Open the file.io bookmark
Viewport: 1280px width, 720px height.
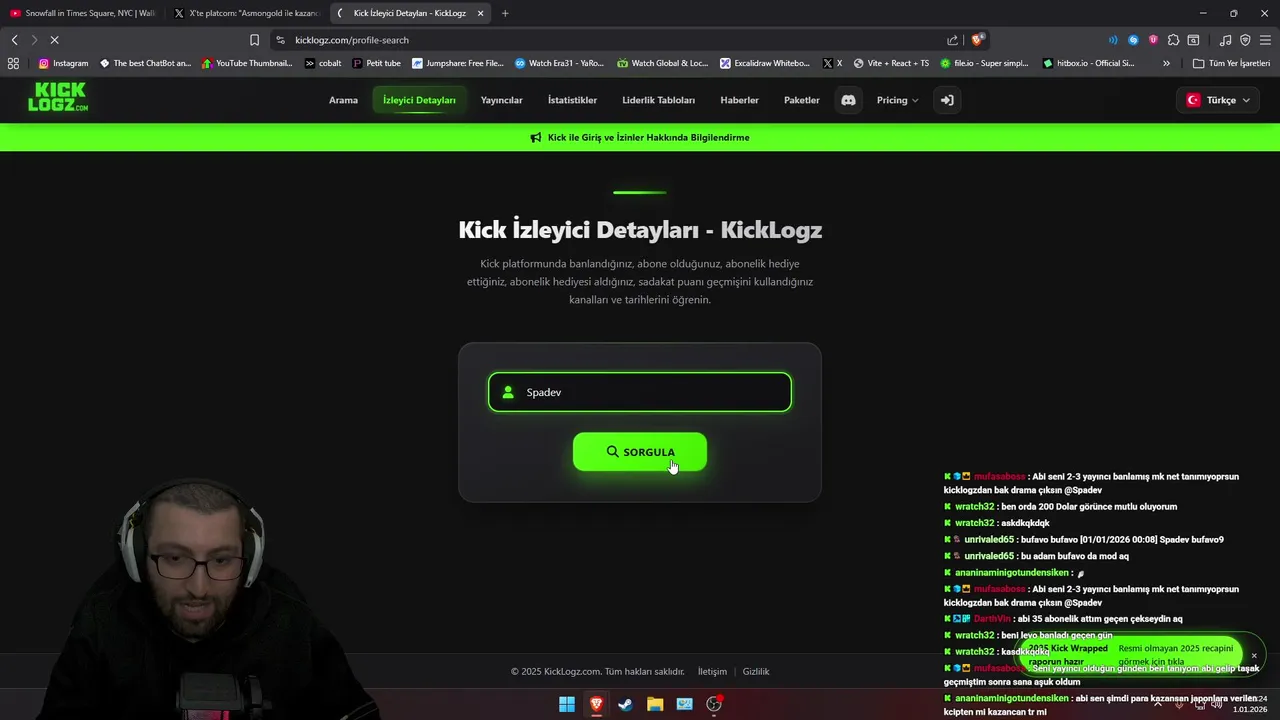[984, 63]
